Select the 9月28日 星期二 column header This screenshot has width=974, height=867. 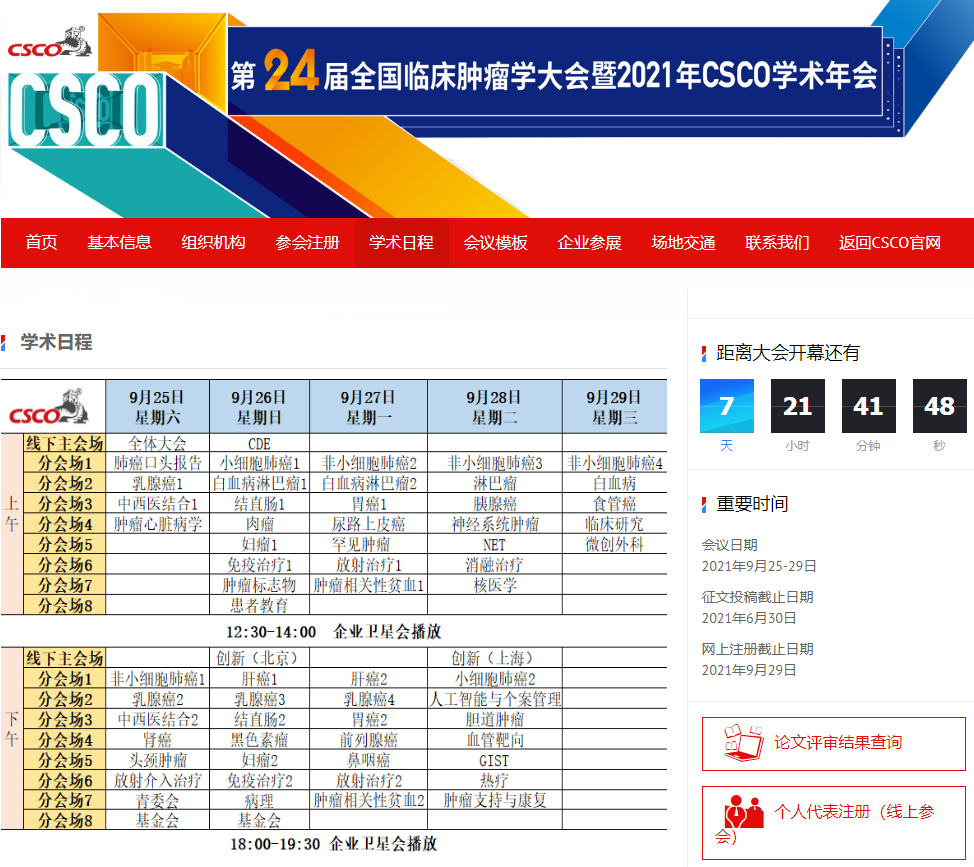click(494, 407)
